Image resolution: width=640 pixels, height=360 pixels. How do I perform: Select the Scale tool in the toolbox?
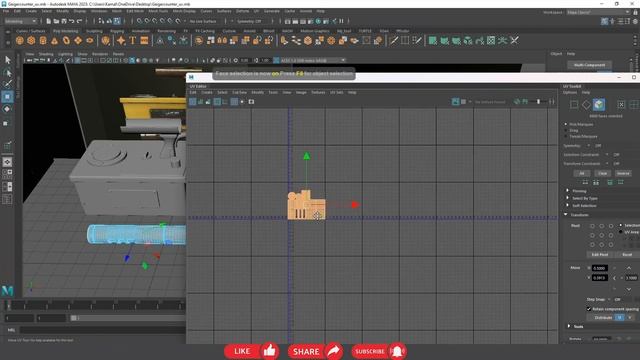click(7, 122)
